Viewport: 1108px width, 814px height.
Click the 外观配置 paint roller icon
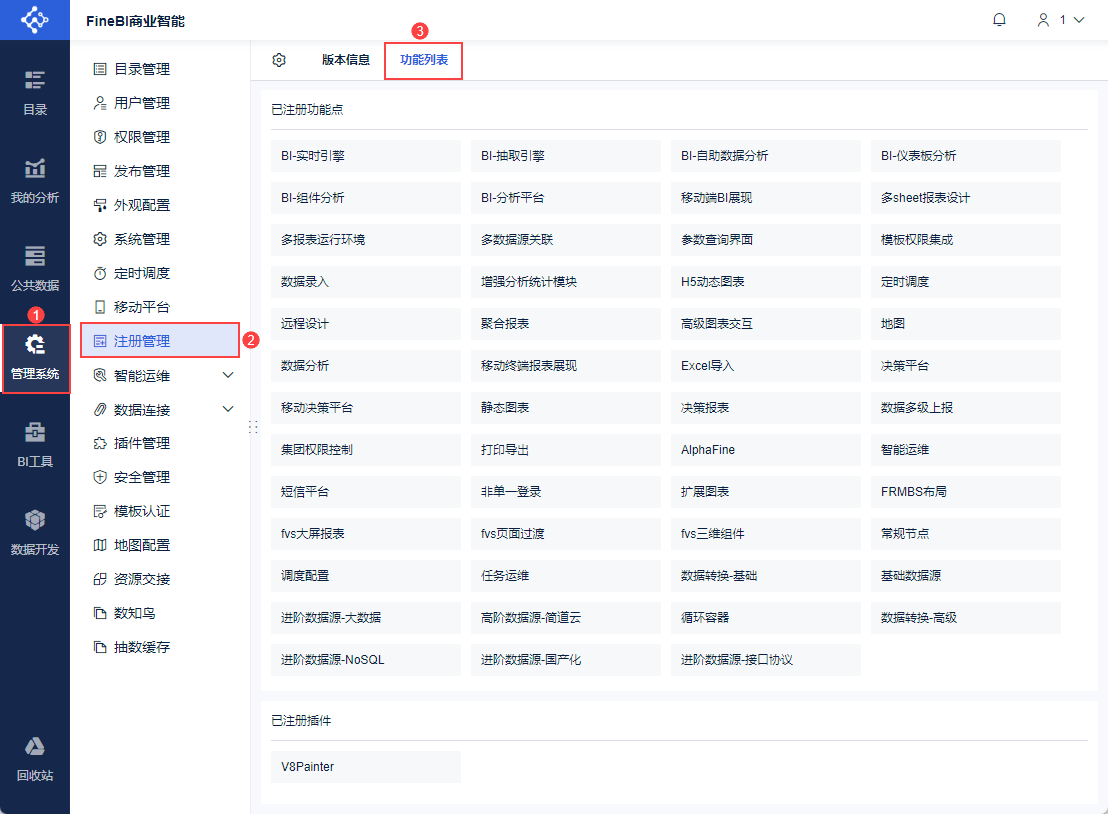coord(100,205)
